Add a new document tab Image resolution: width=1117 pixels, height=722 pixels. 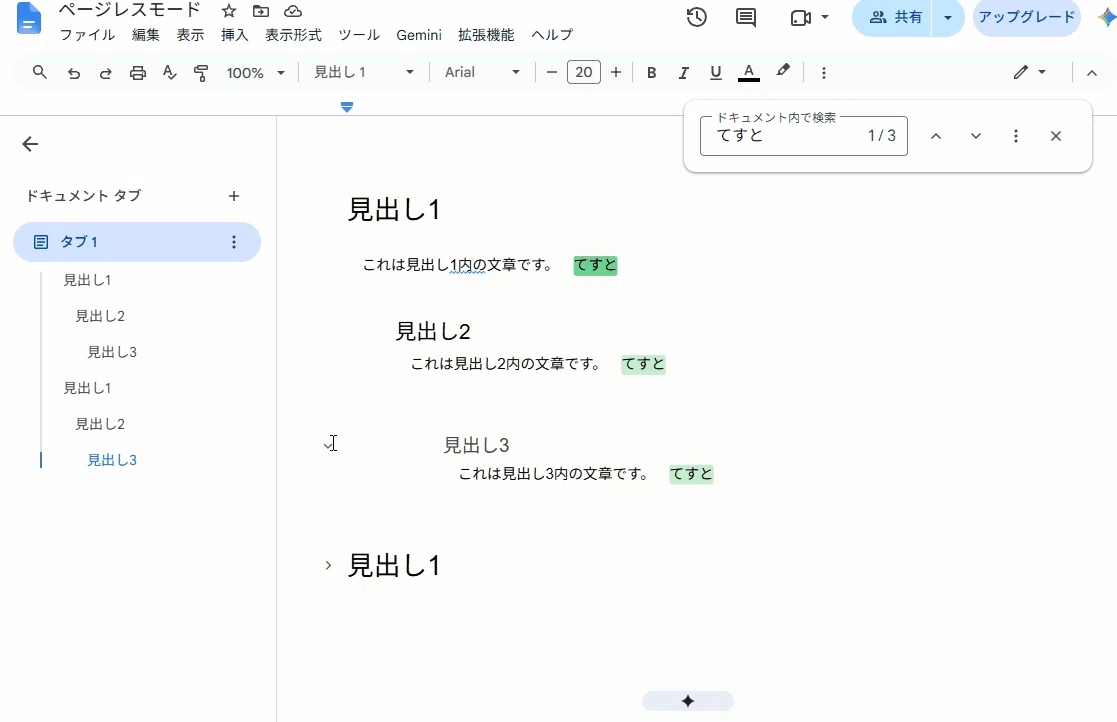pos(234,196)
